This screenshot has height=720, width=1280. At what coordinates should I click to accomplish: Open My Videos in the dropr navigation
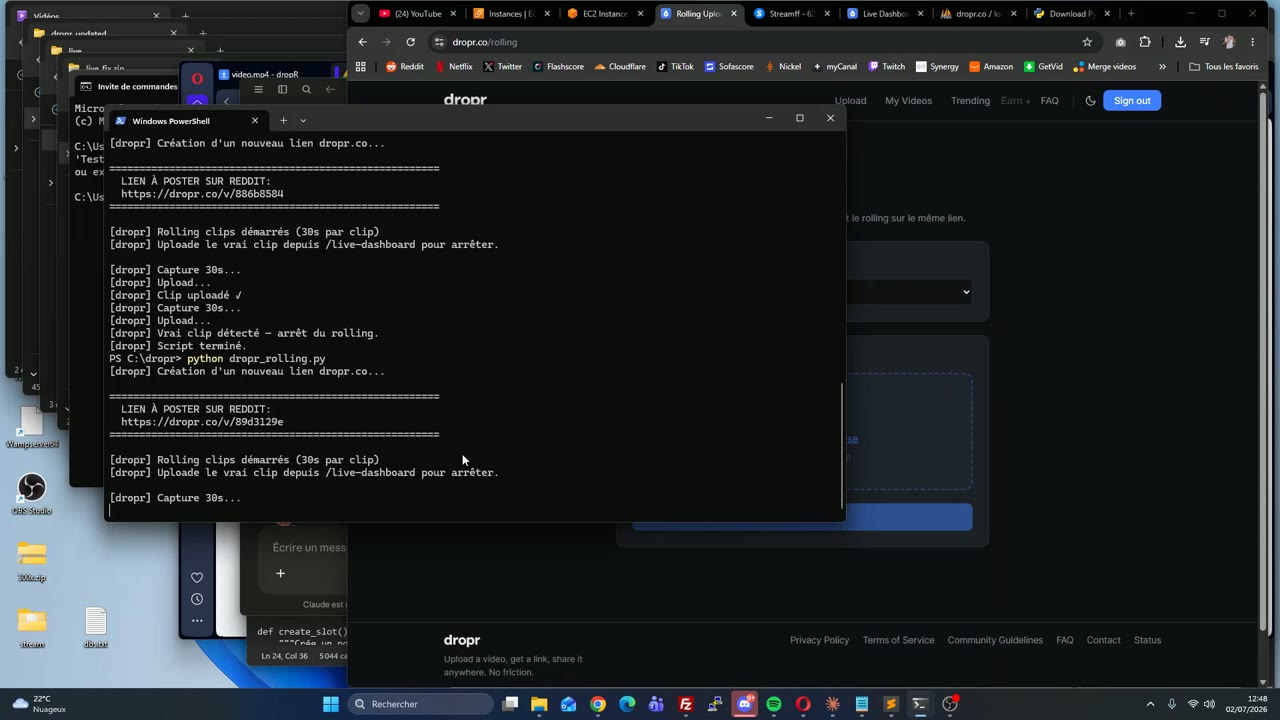click(908, 100)
